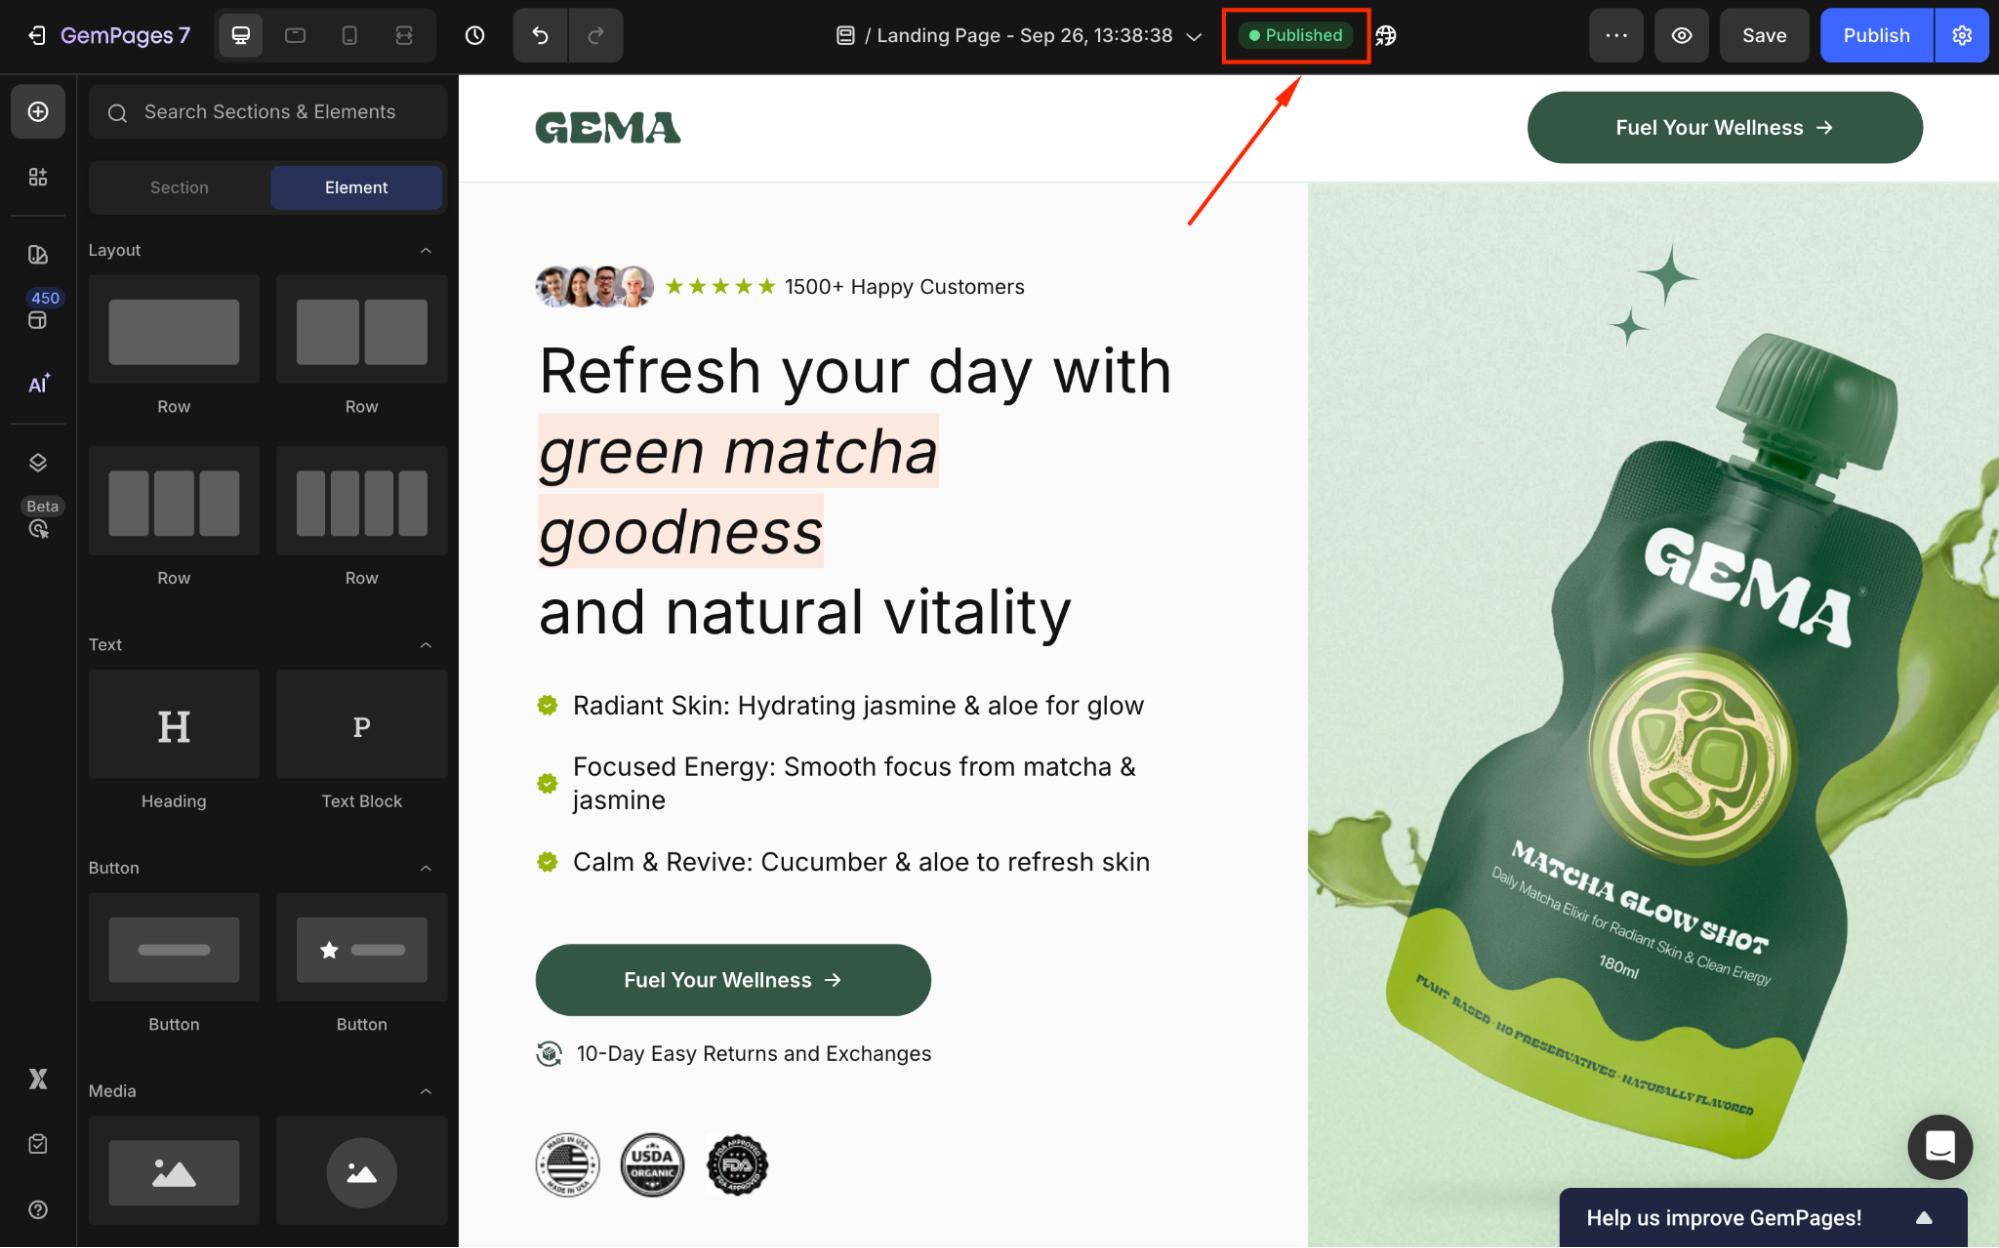This screenshot has height=1248, width=1999.
Task: Toggle page preview eye icon
Action: click(x=1682, y=36)
